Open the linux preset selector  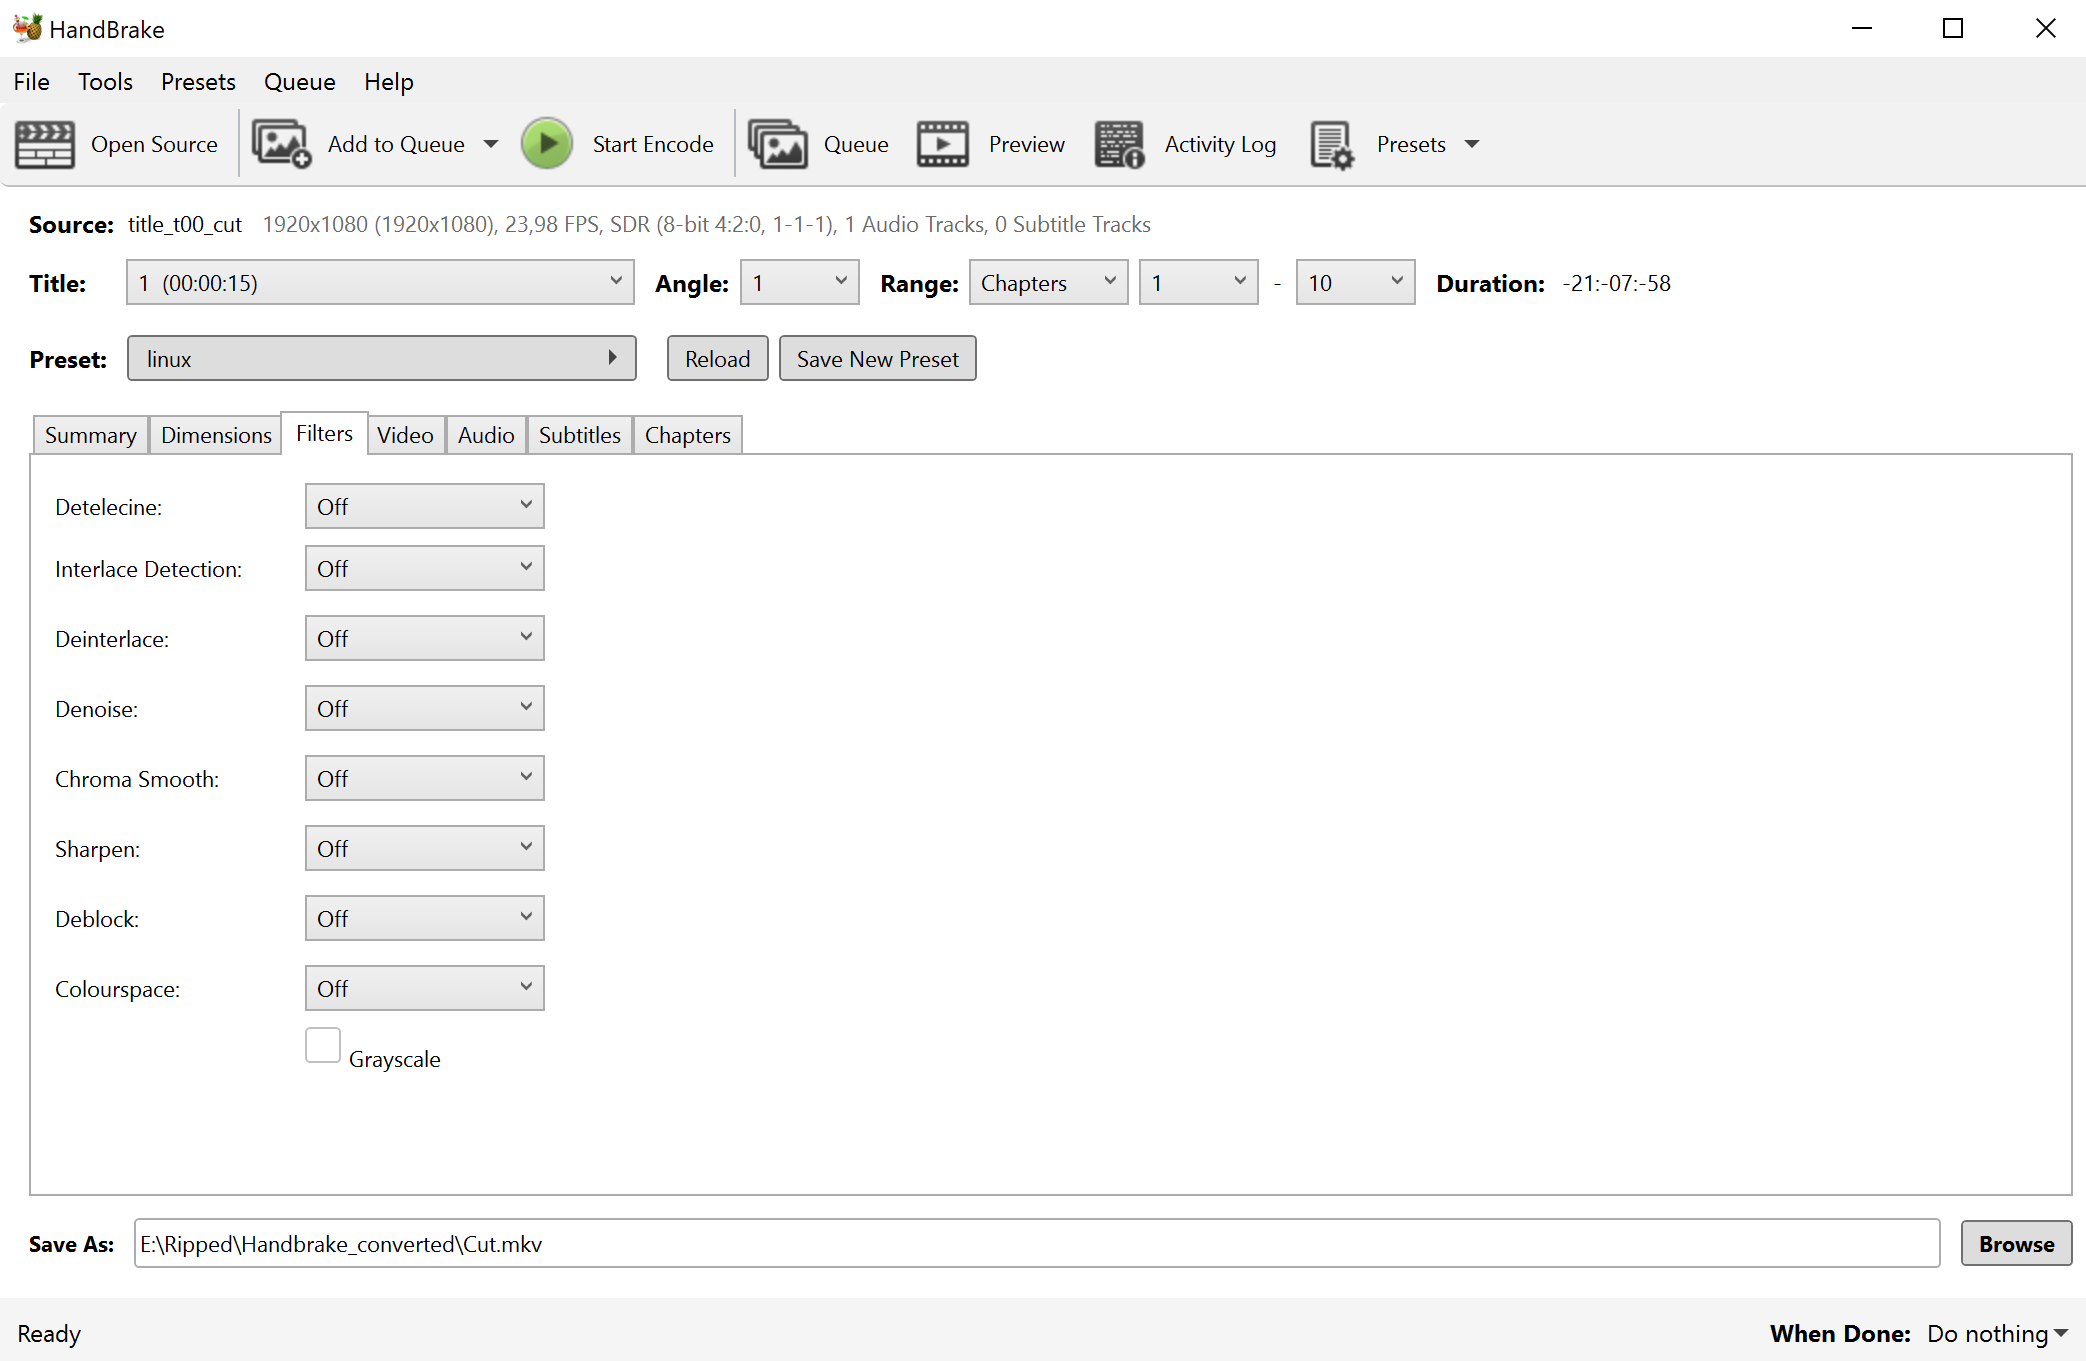381,359
